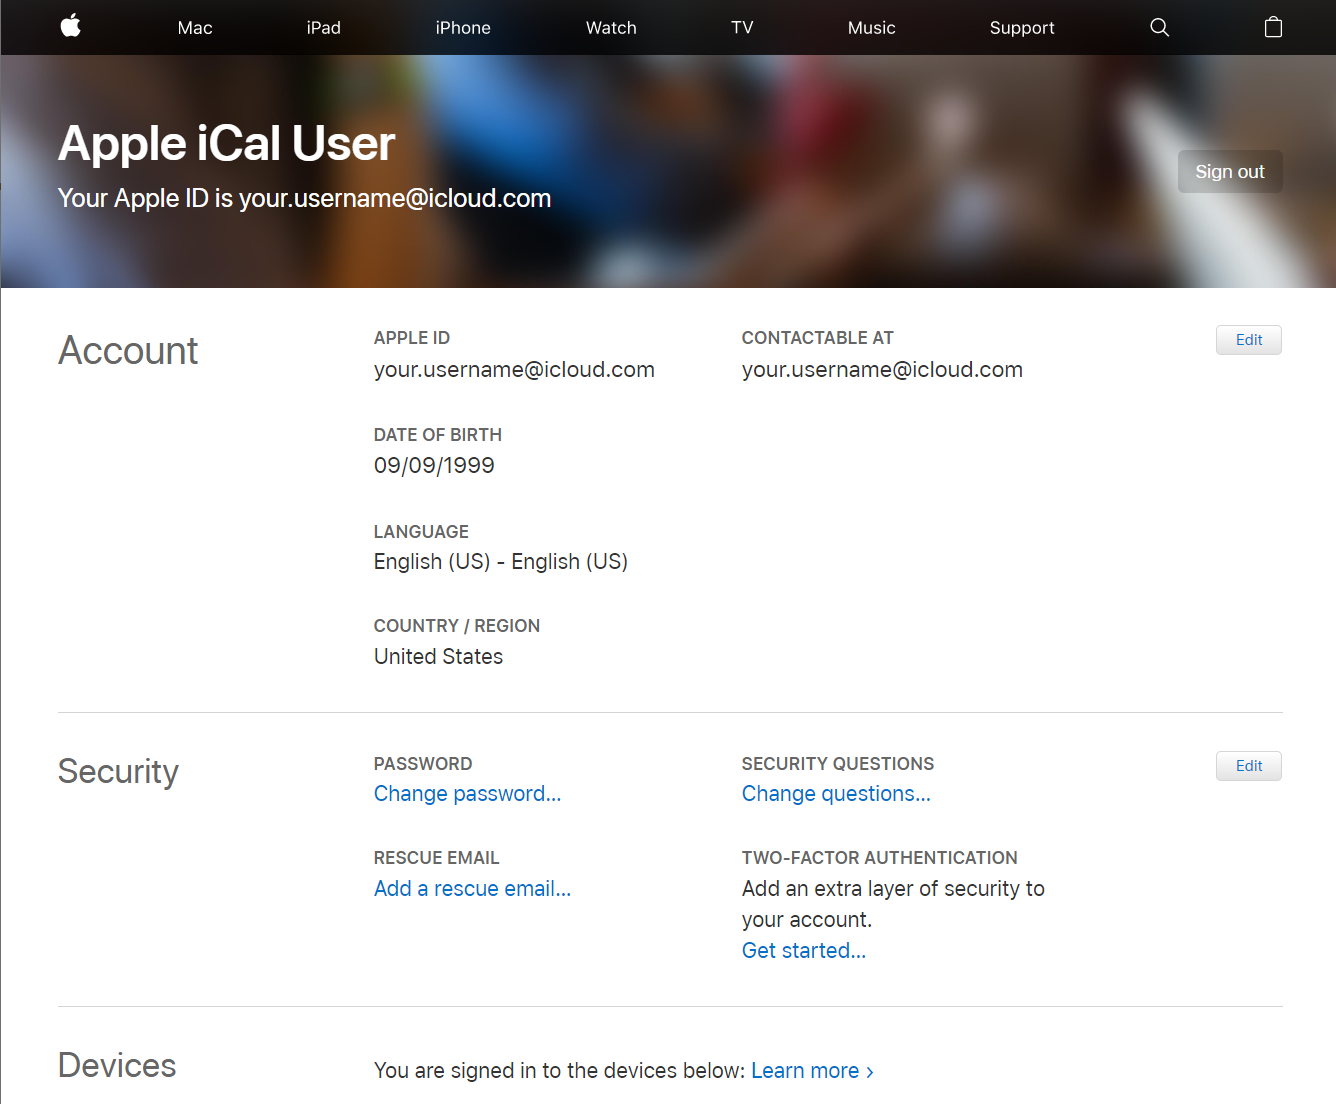Viewport: 1336px width, 1104px height.
Task: Click the Devices section heading
Action: (117, 1066)
